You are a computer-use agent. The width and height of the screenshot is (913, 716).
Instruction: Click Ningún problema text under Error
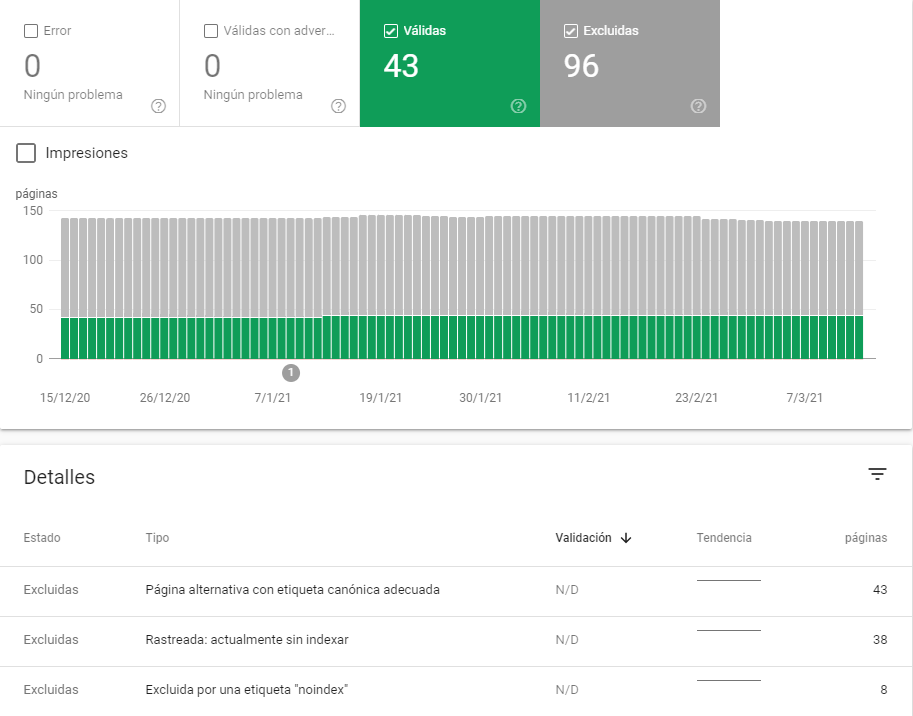click(73, 95)
